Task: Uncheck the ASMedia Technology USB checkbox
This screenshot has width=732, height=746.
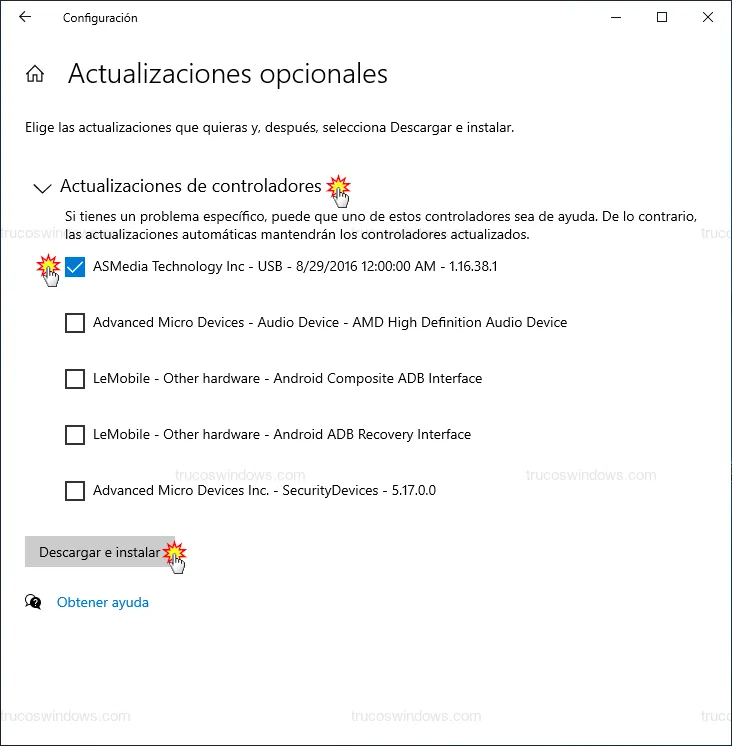Action: pos(75,267)
